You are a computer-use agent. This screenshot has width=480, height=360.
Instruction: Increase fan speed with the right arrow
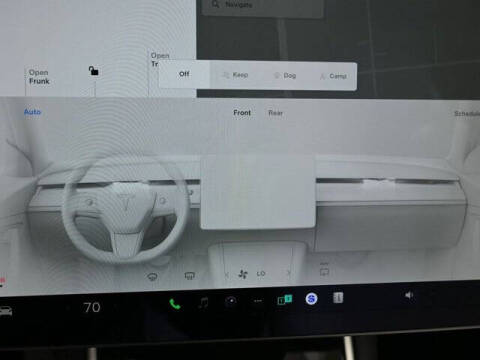[x=289, y=273]
